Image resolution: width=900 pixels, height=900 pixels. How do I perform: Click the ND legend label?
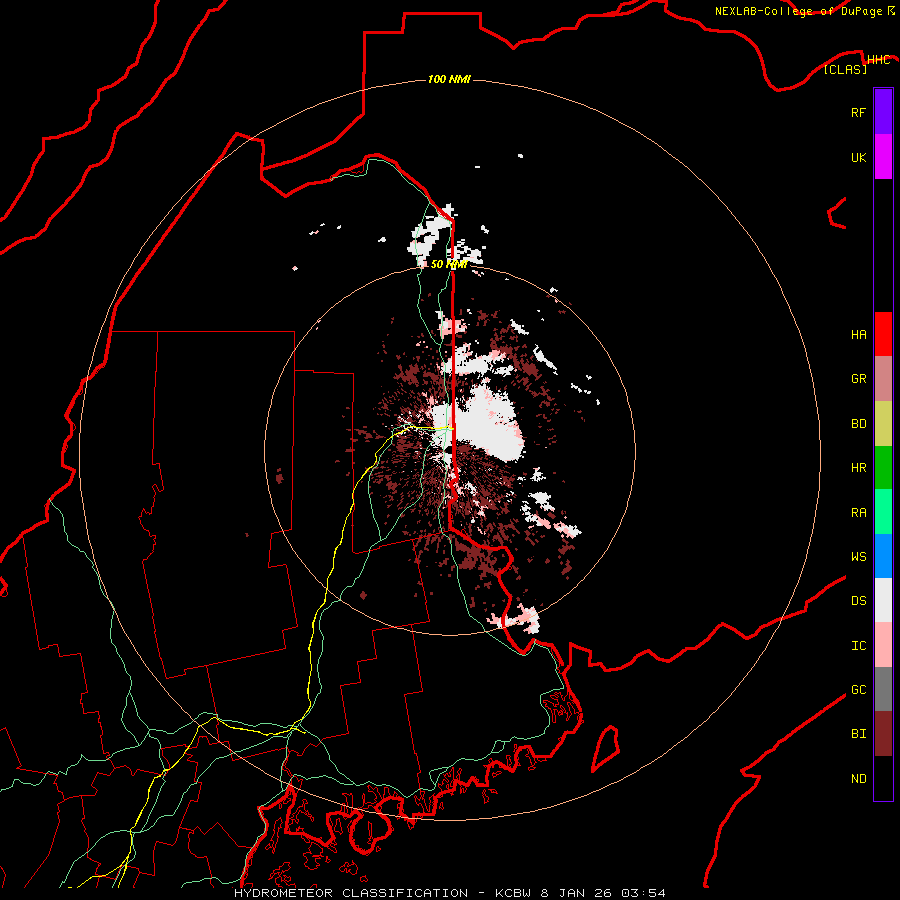(x=858, y=779)
